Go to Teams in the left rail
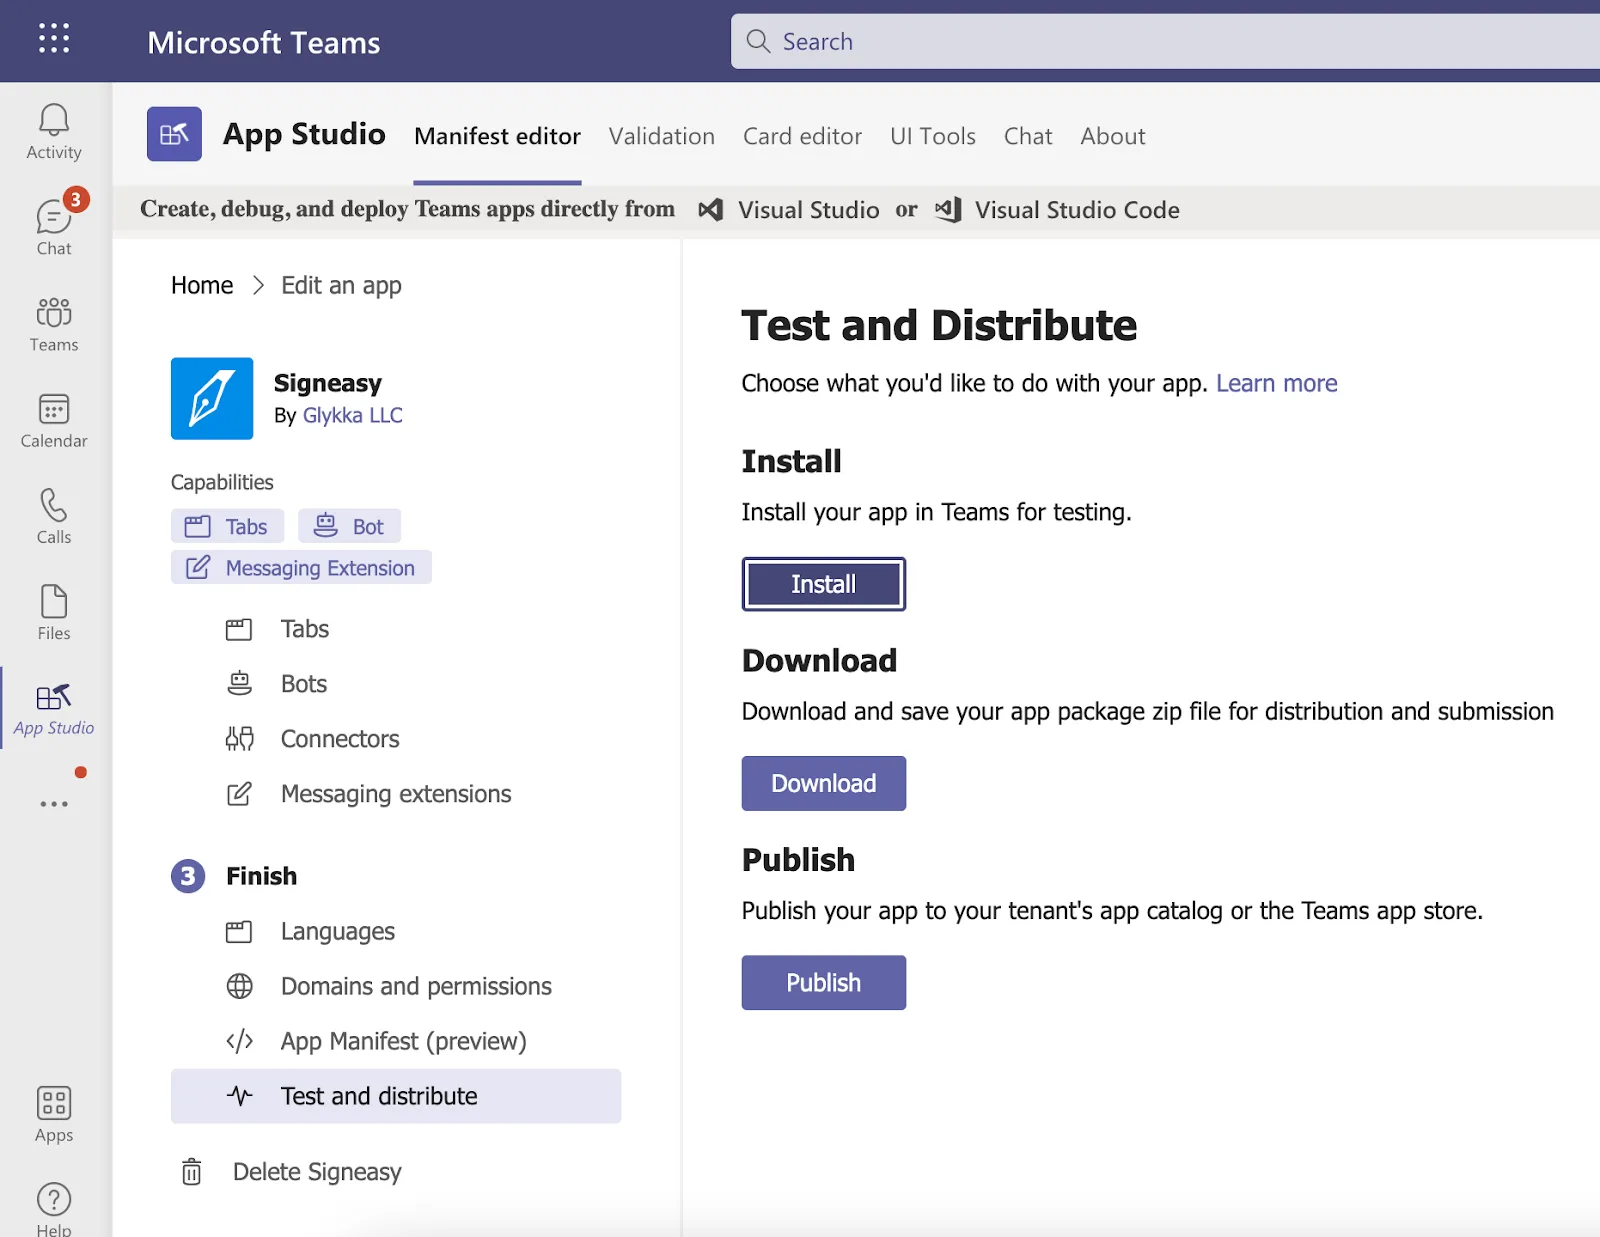 click(54, 324)
